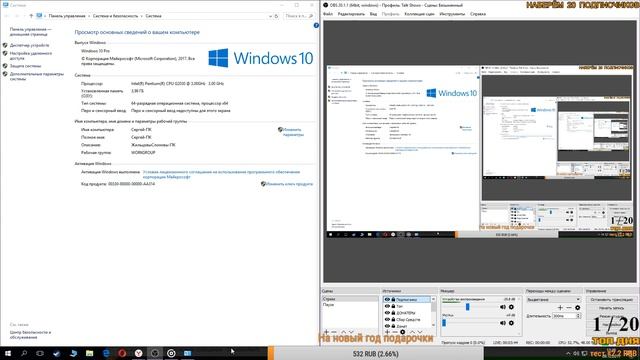Adjust the transition duration spinner arrows
This screenshot has width=640, height=360.
point(578,316)
